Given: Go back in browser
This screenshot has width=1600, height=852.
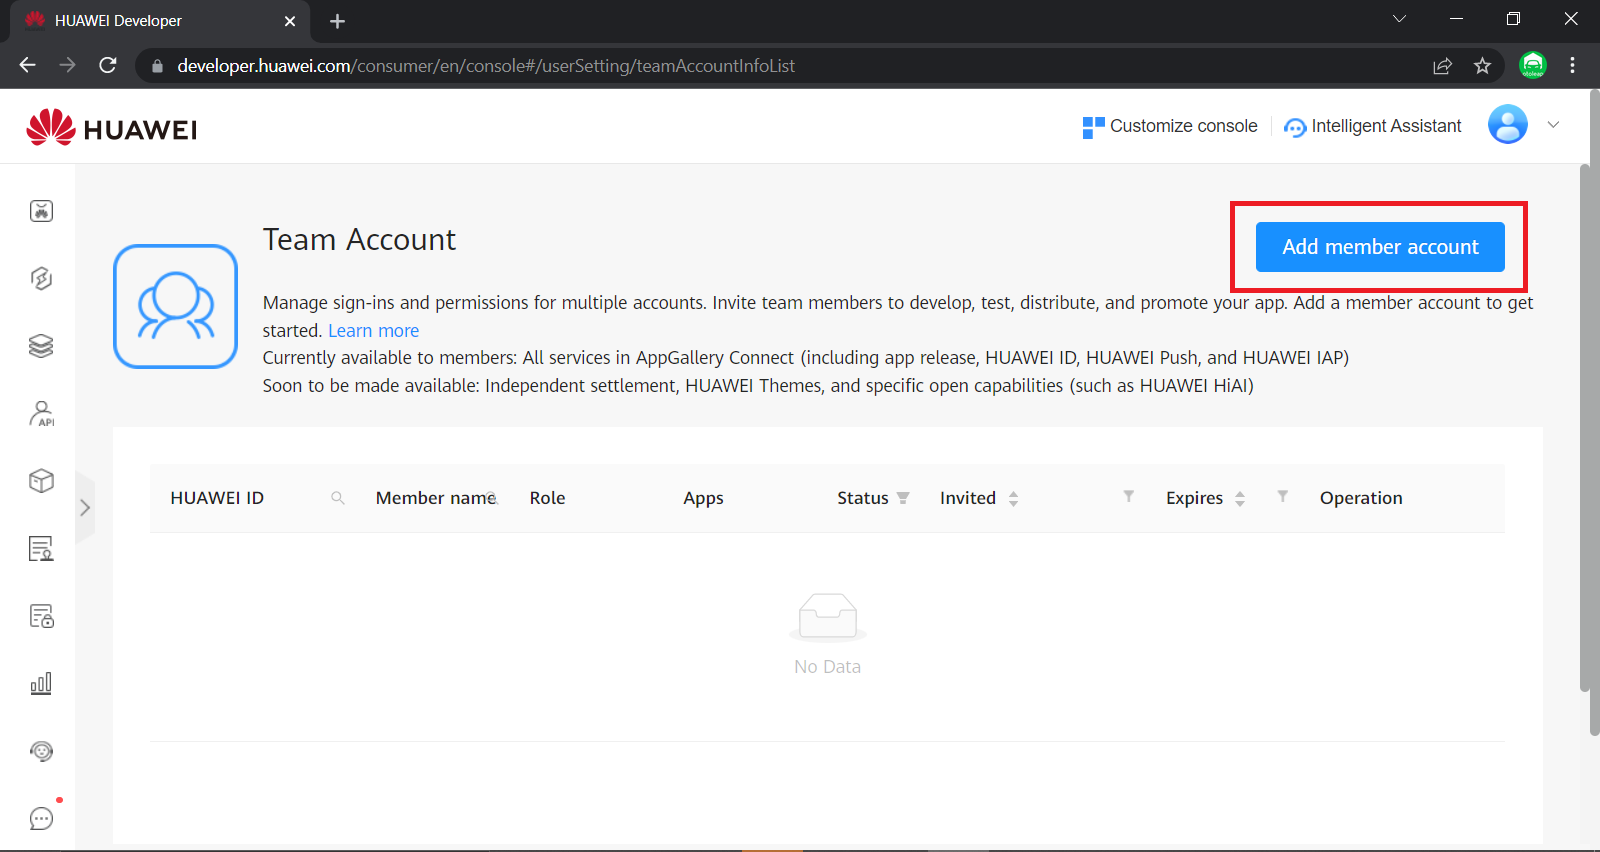Looking at the screenshot, I should [27, 65].
